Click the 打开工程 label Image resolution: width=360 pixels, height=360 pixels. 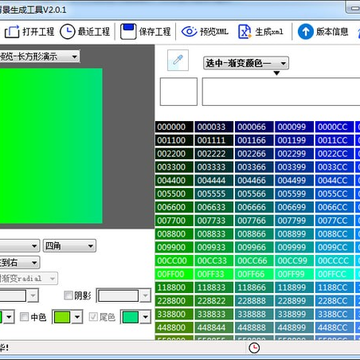pos(38,32)
